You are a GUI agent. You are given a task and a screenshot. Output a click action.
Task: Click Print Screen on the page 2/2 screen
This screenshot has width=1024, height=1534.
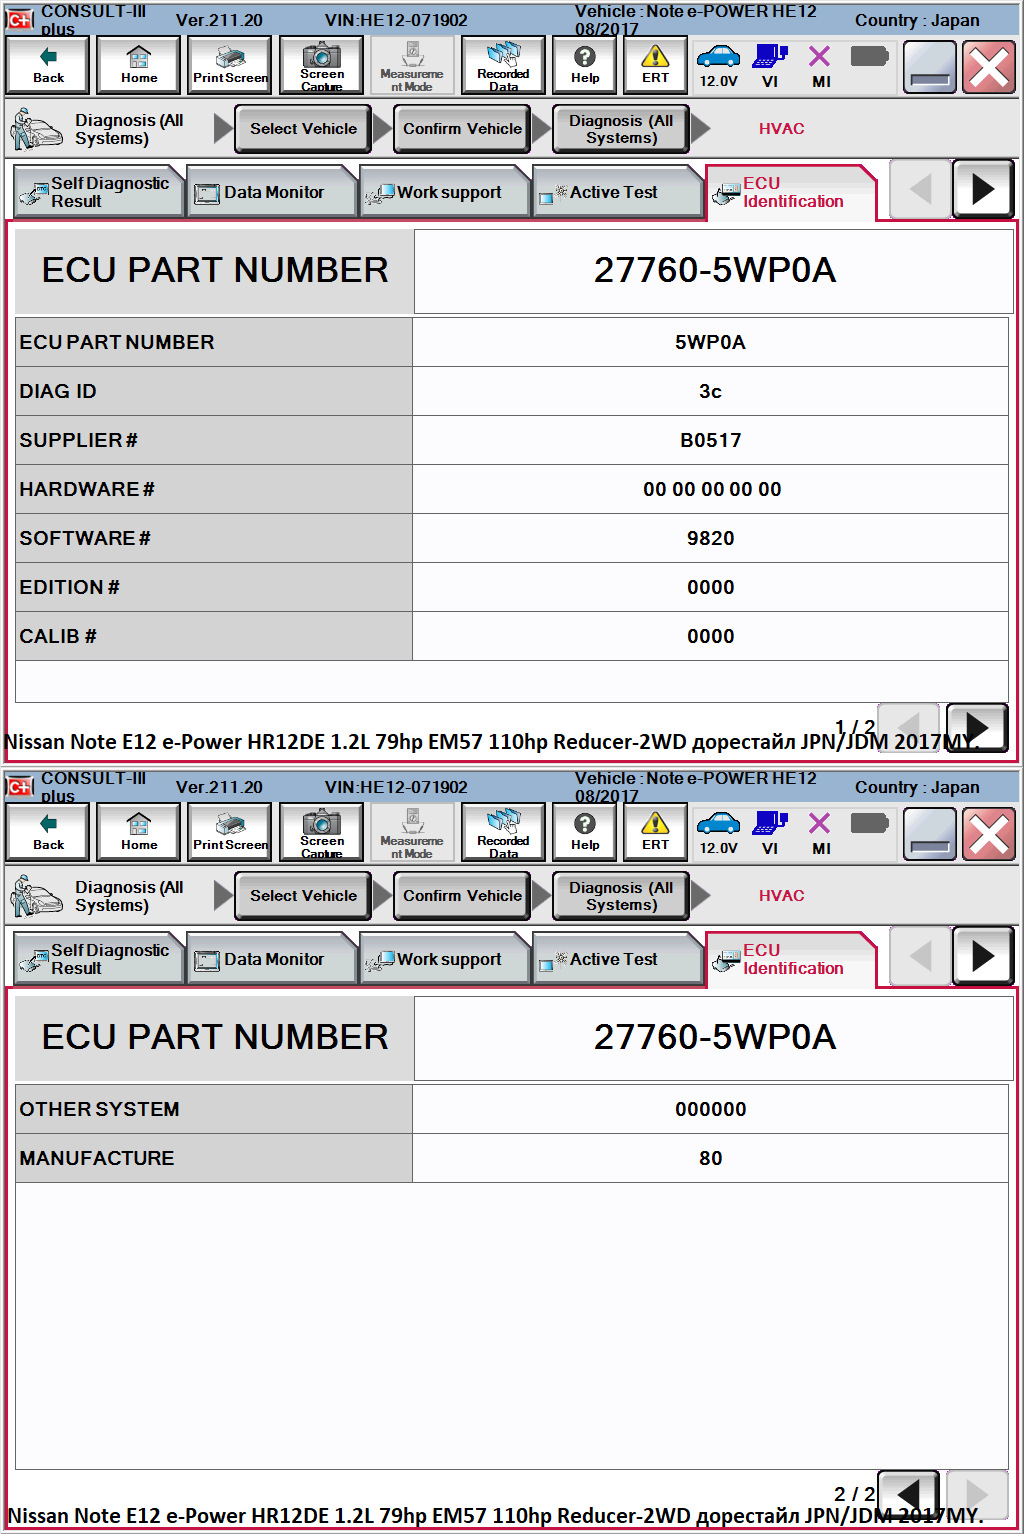pyautogui.click(x=230, y=832)
